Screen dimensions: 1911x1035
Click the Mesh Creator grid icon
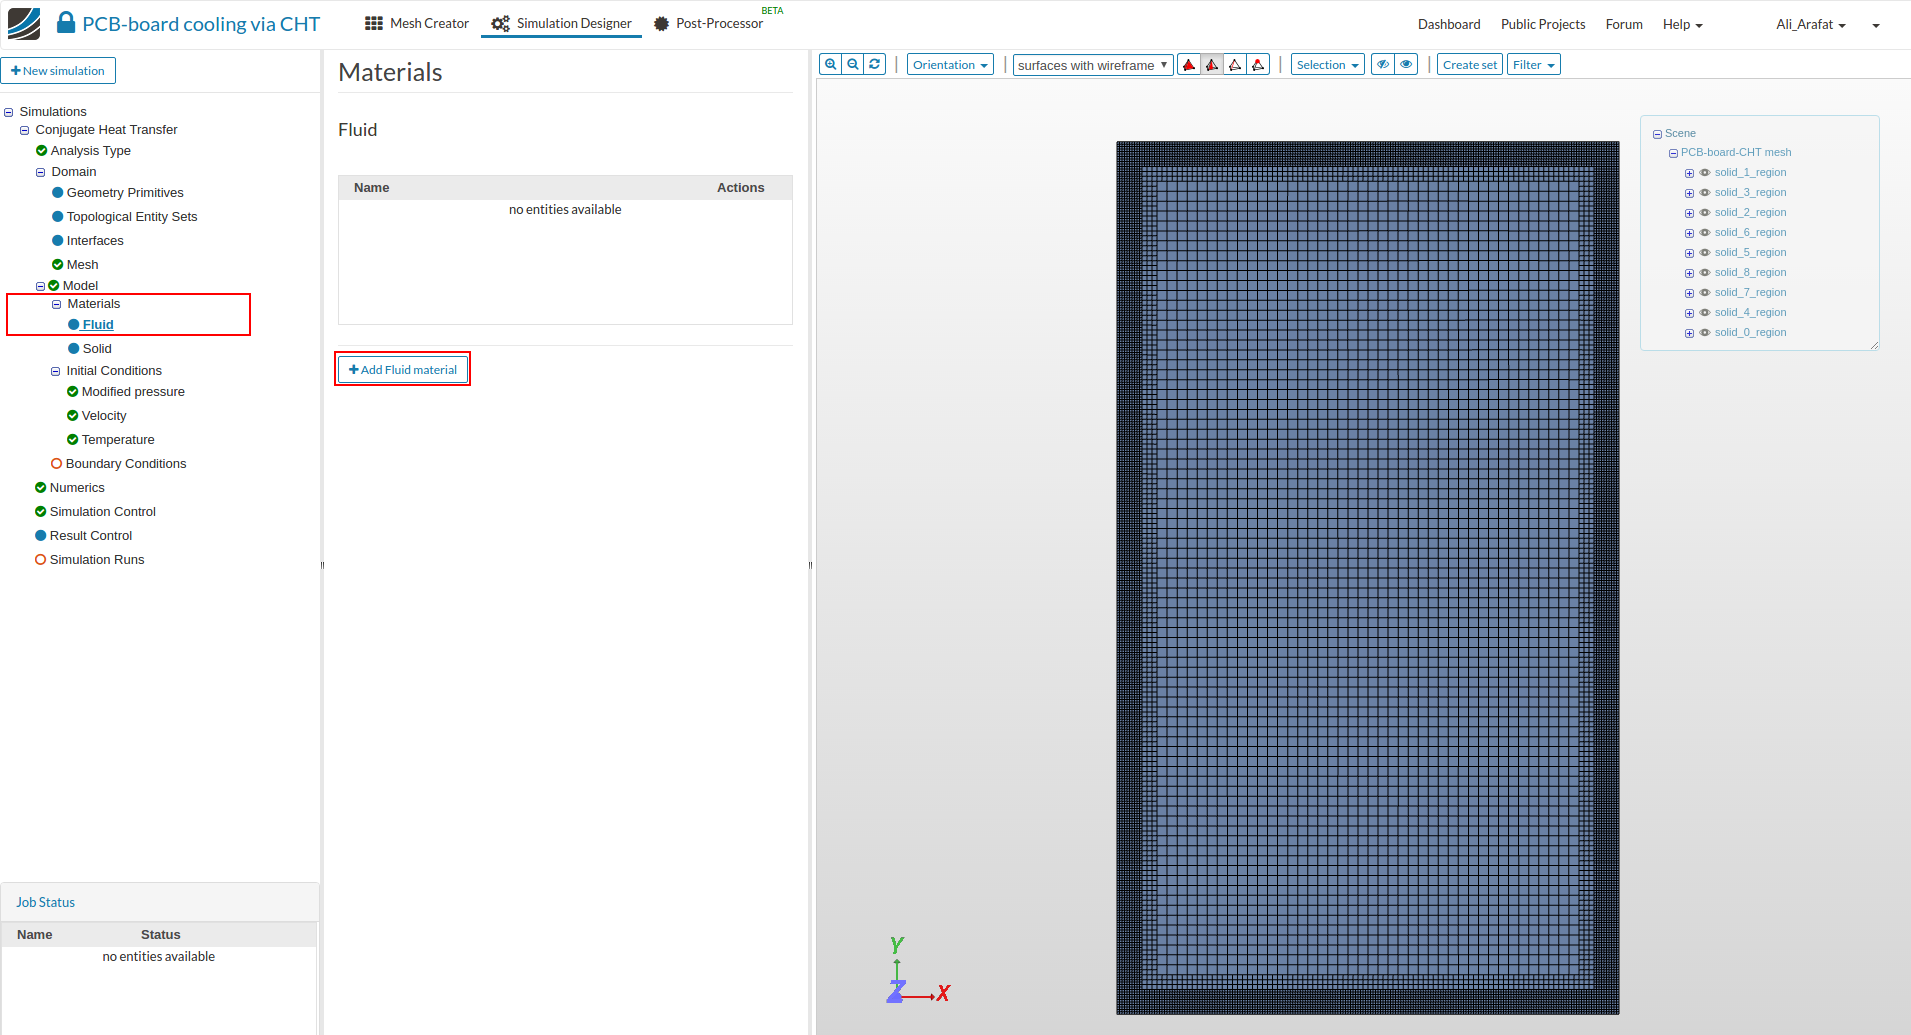click(x=374, y=23)
